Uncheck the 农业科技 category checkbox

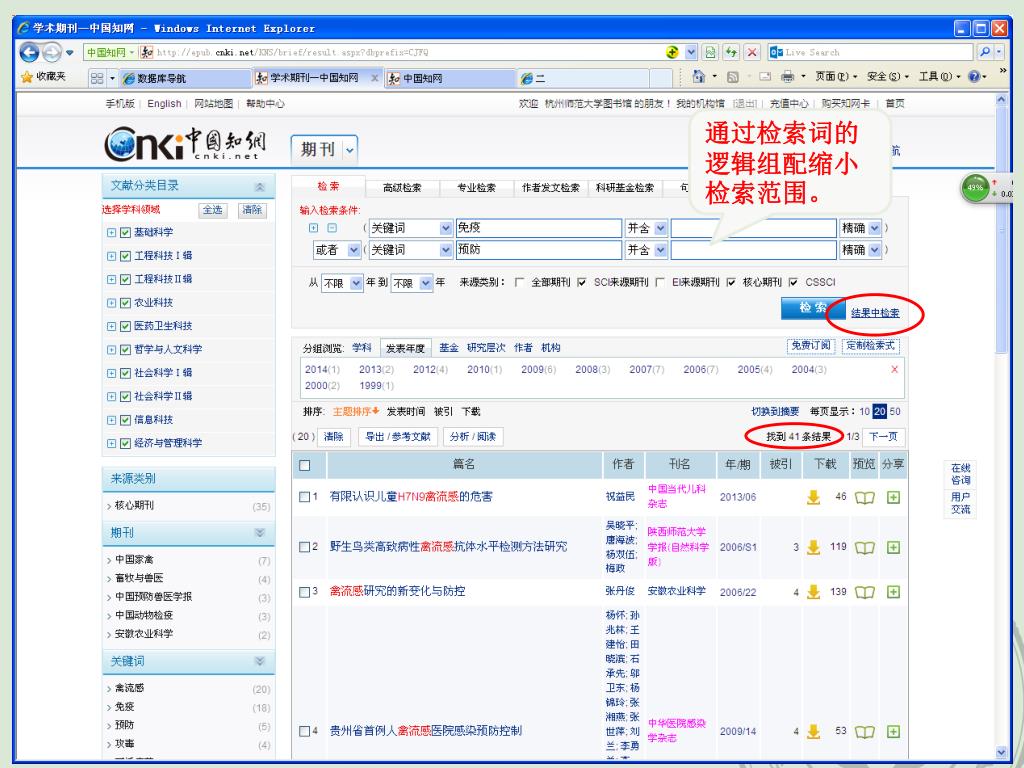[126, 303]
